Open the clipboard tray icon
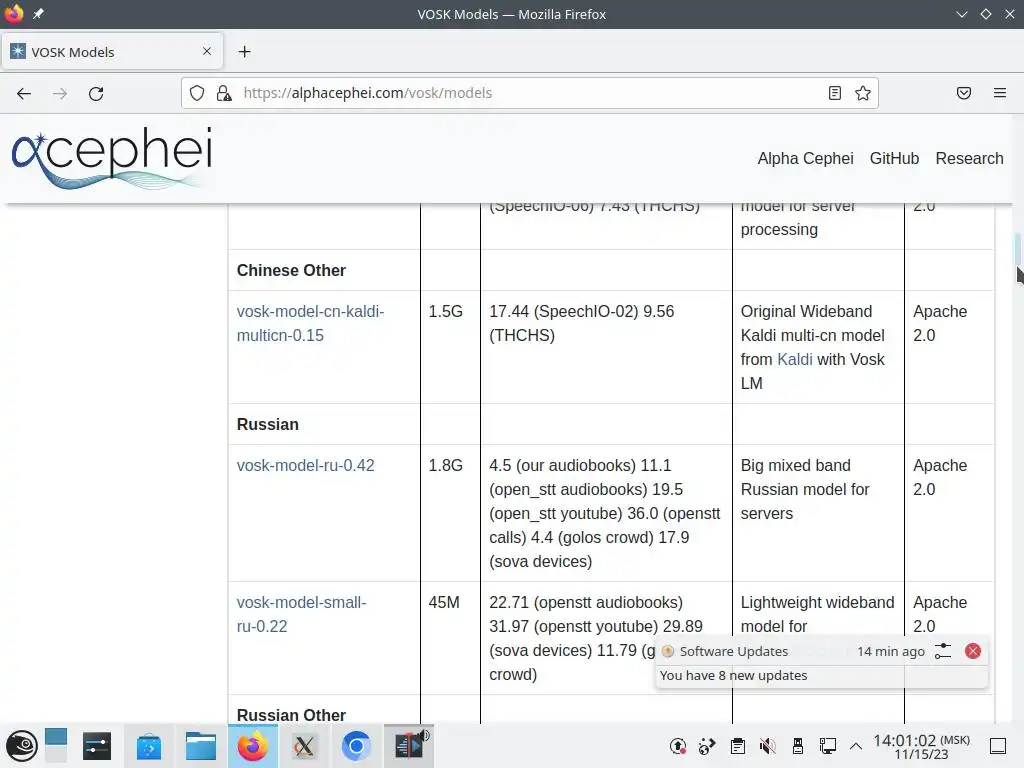The height and width of the screenshot is (768, 1024). click(738, 746)
